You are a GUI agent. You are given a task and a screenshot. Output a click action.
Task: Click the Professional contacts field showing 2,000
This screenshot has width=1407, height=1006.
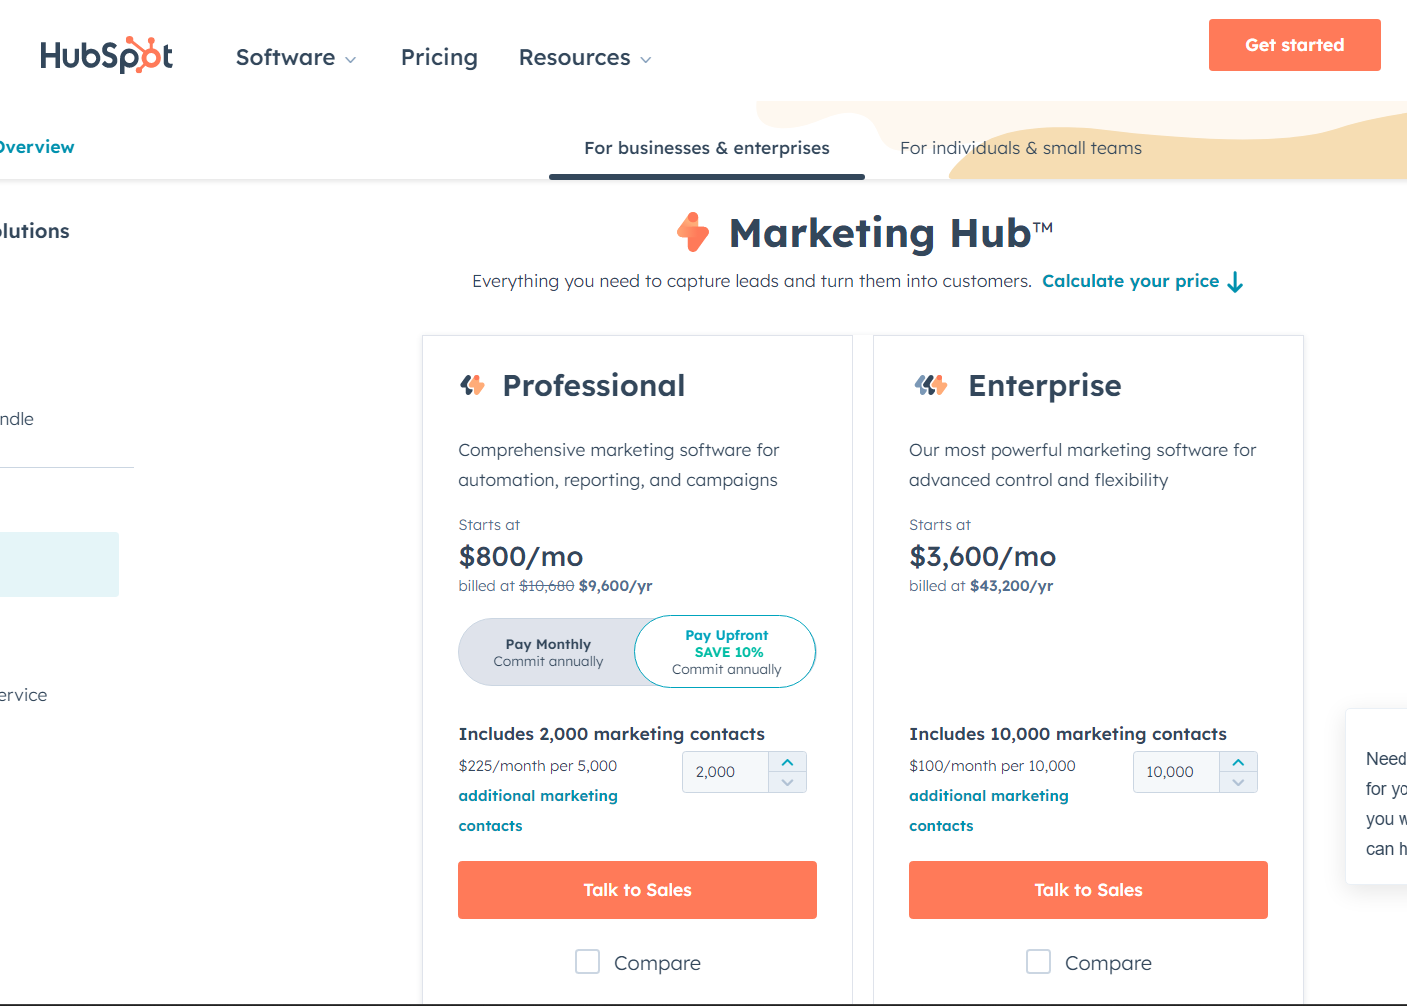[726, 772]
